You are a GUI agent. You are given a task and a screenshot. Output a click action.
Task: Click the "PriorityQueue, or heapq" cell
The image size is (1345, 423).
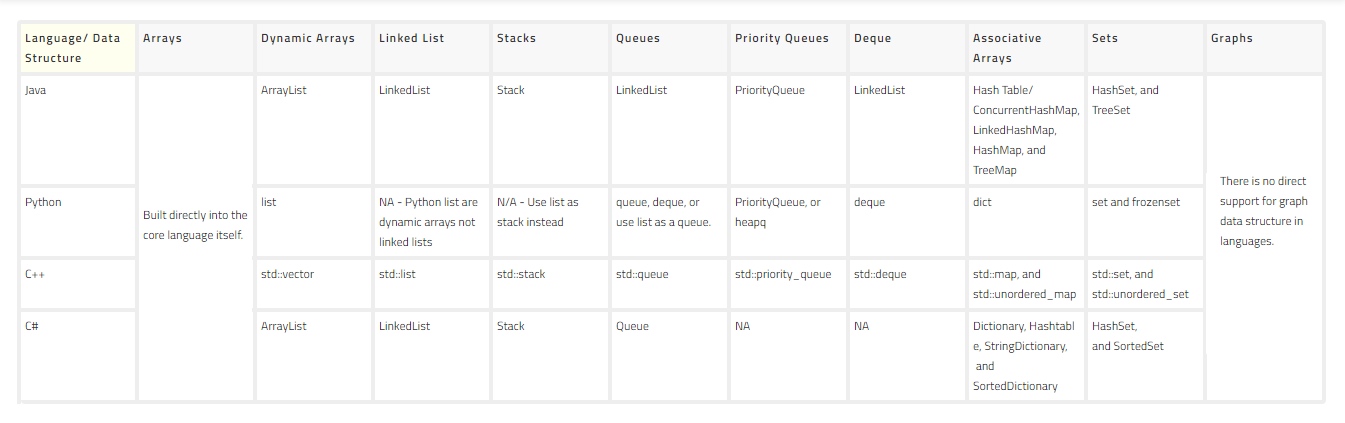pyautogui.click(x=777, y=212)
